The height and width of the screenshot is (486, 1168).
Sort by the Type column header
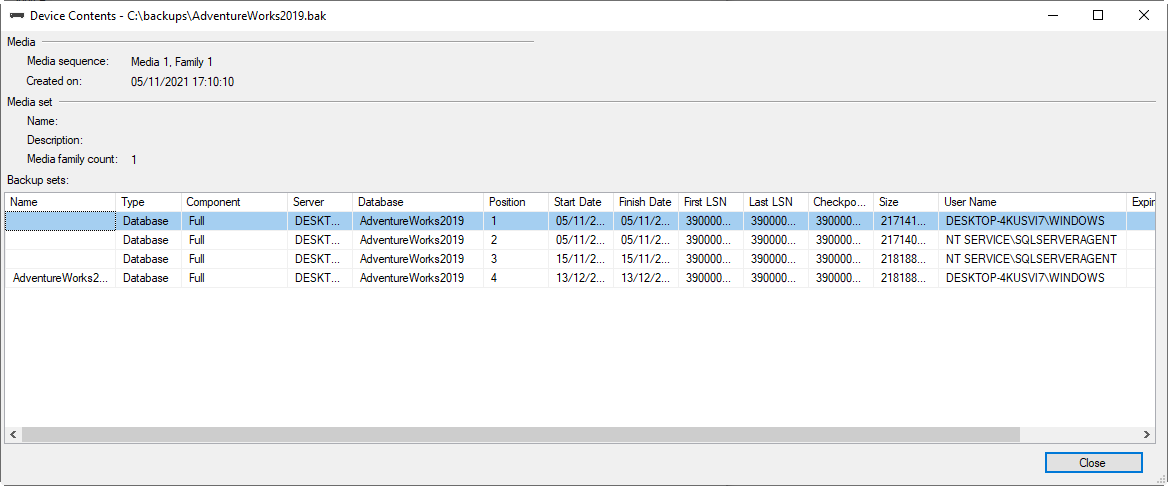pos(148,202)
